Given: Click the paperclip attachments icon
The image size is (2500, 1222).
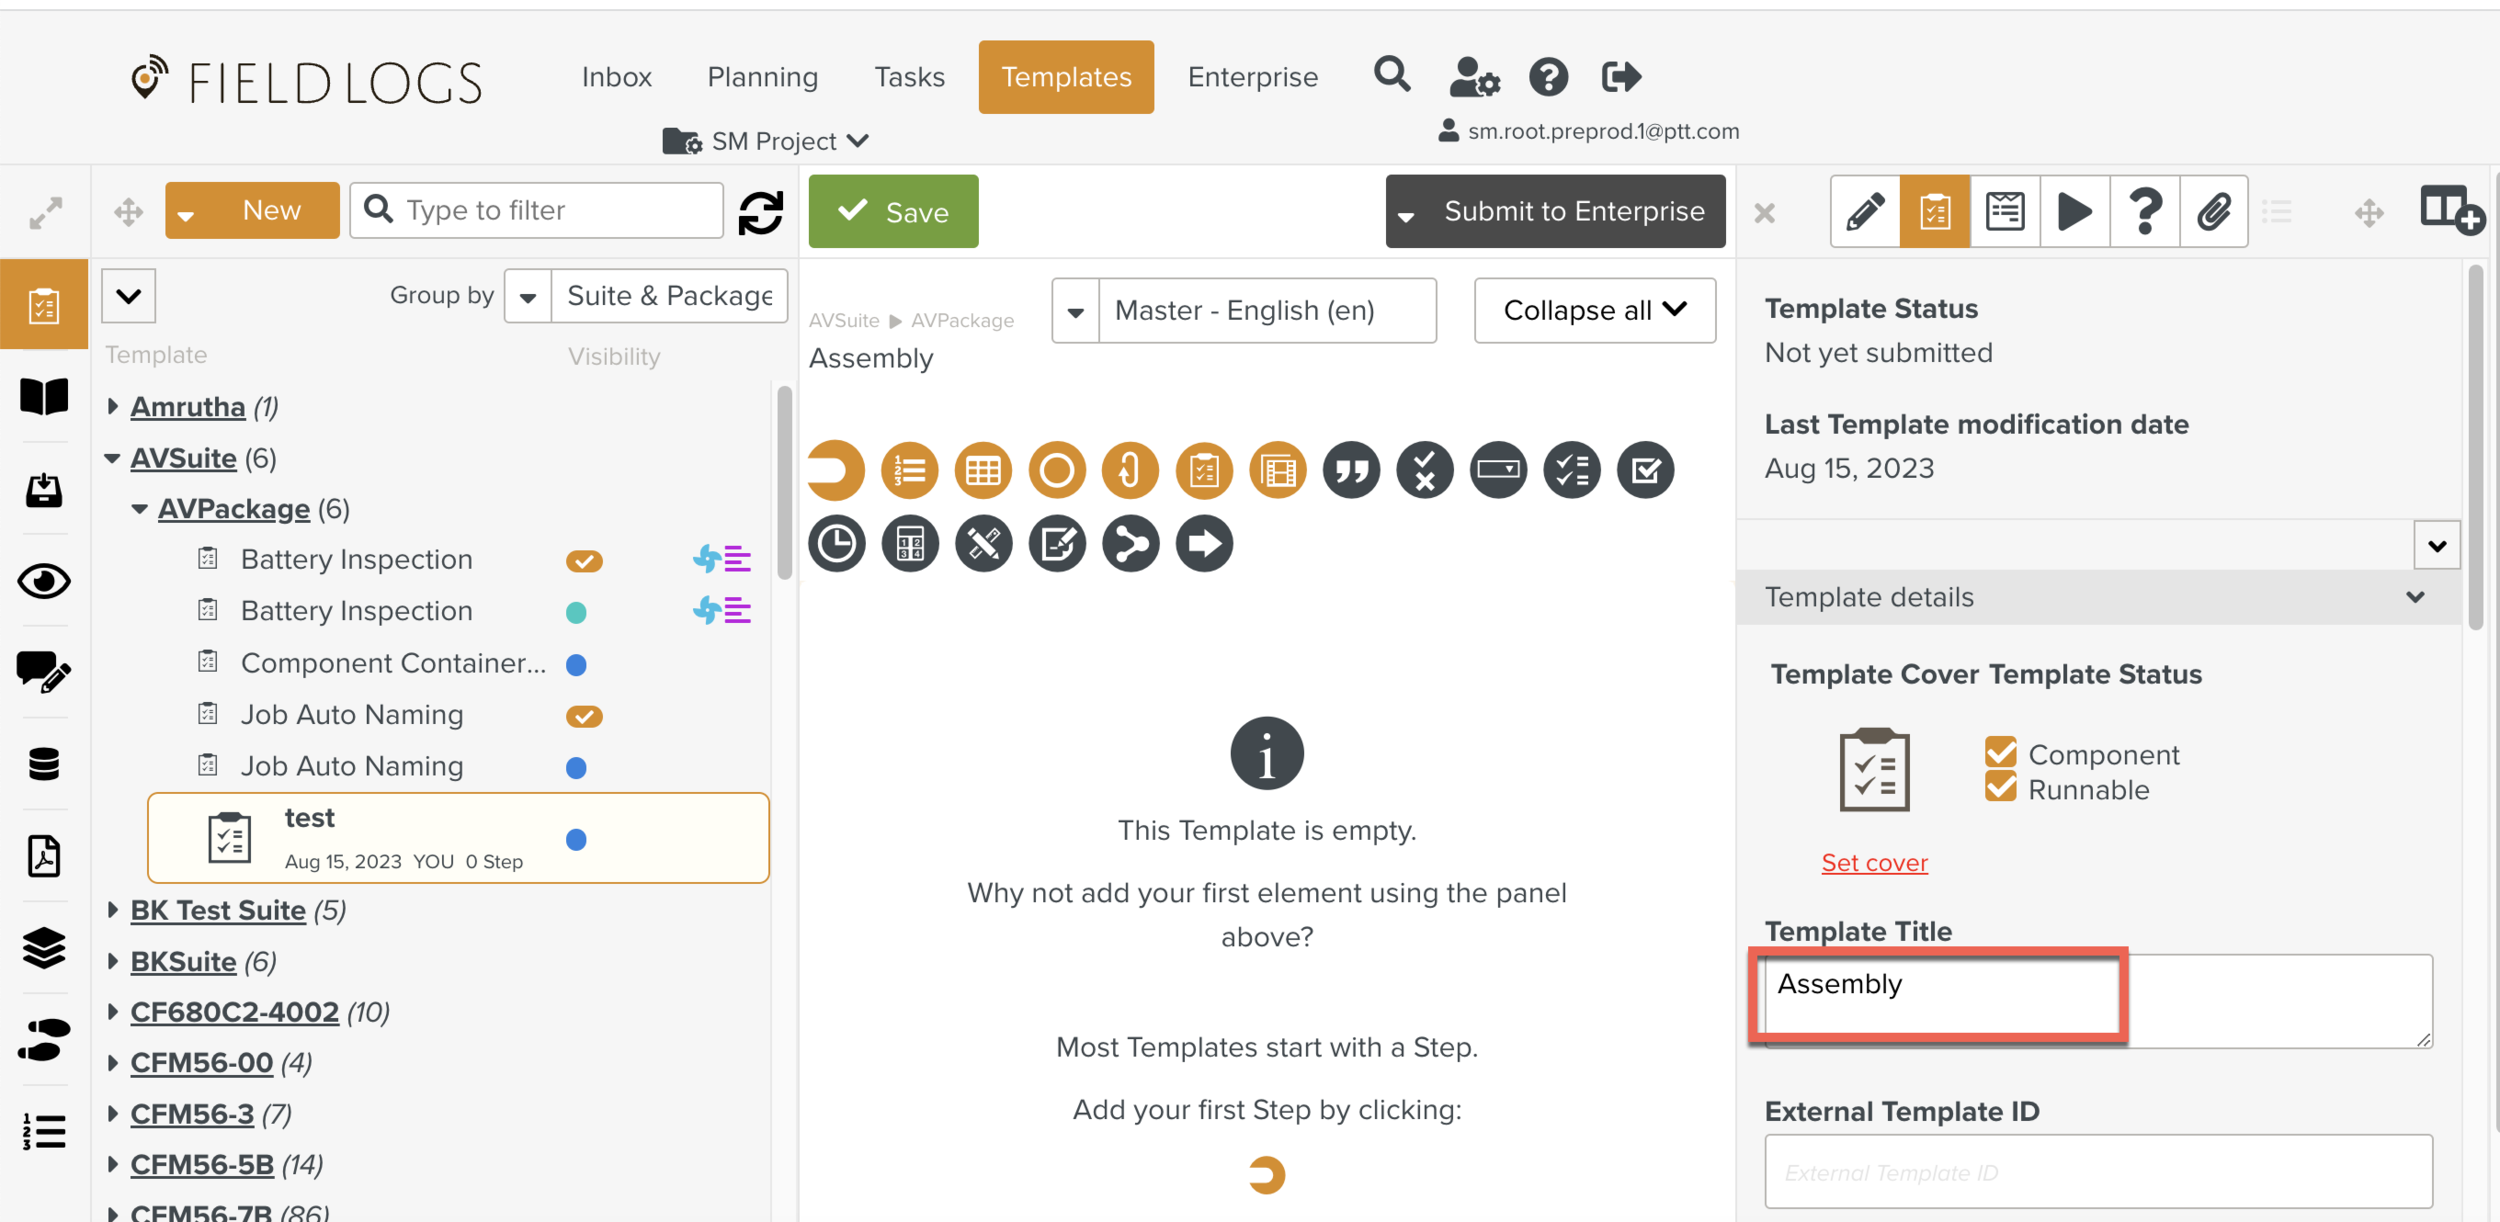Looking at the screenshot, I should coord(2213,211).
